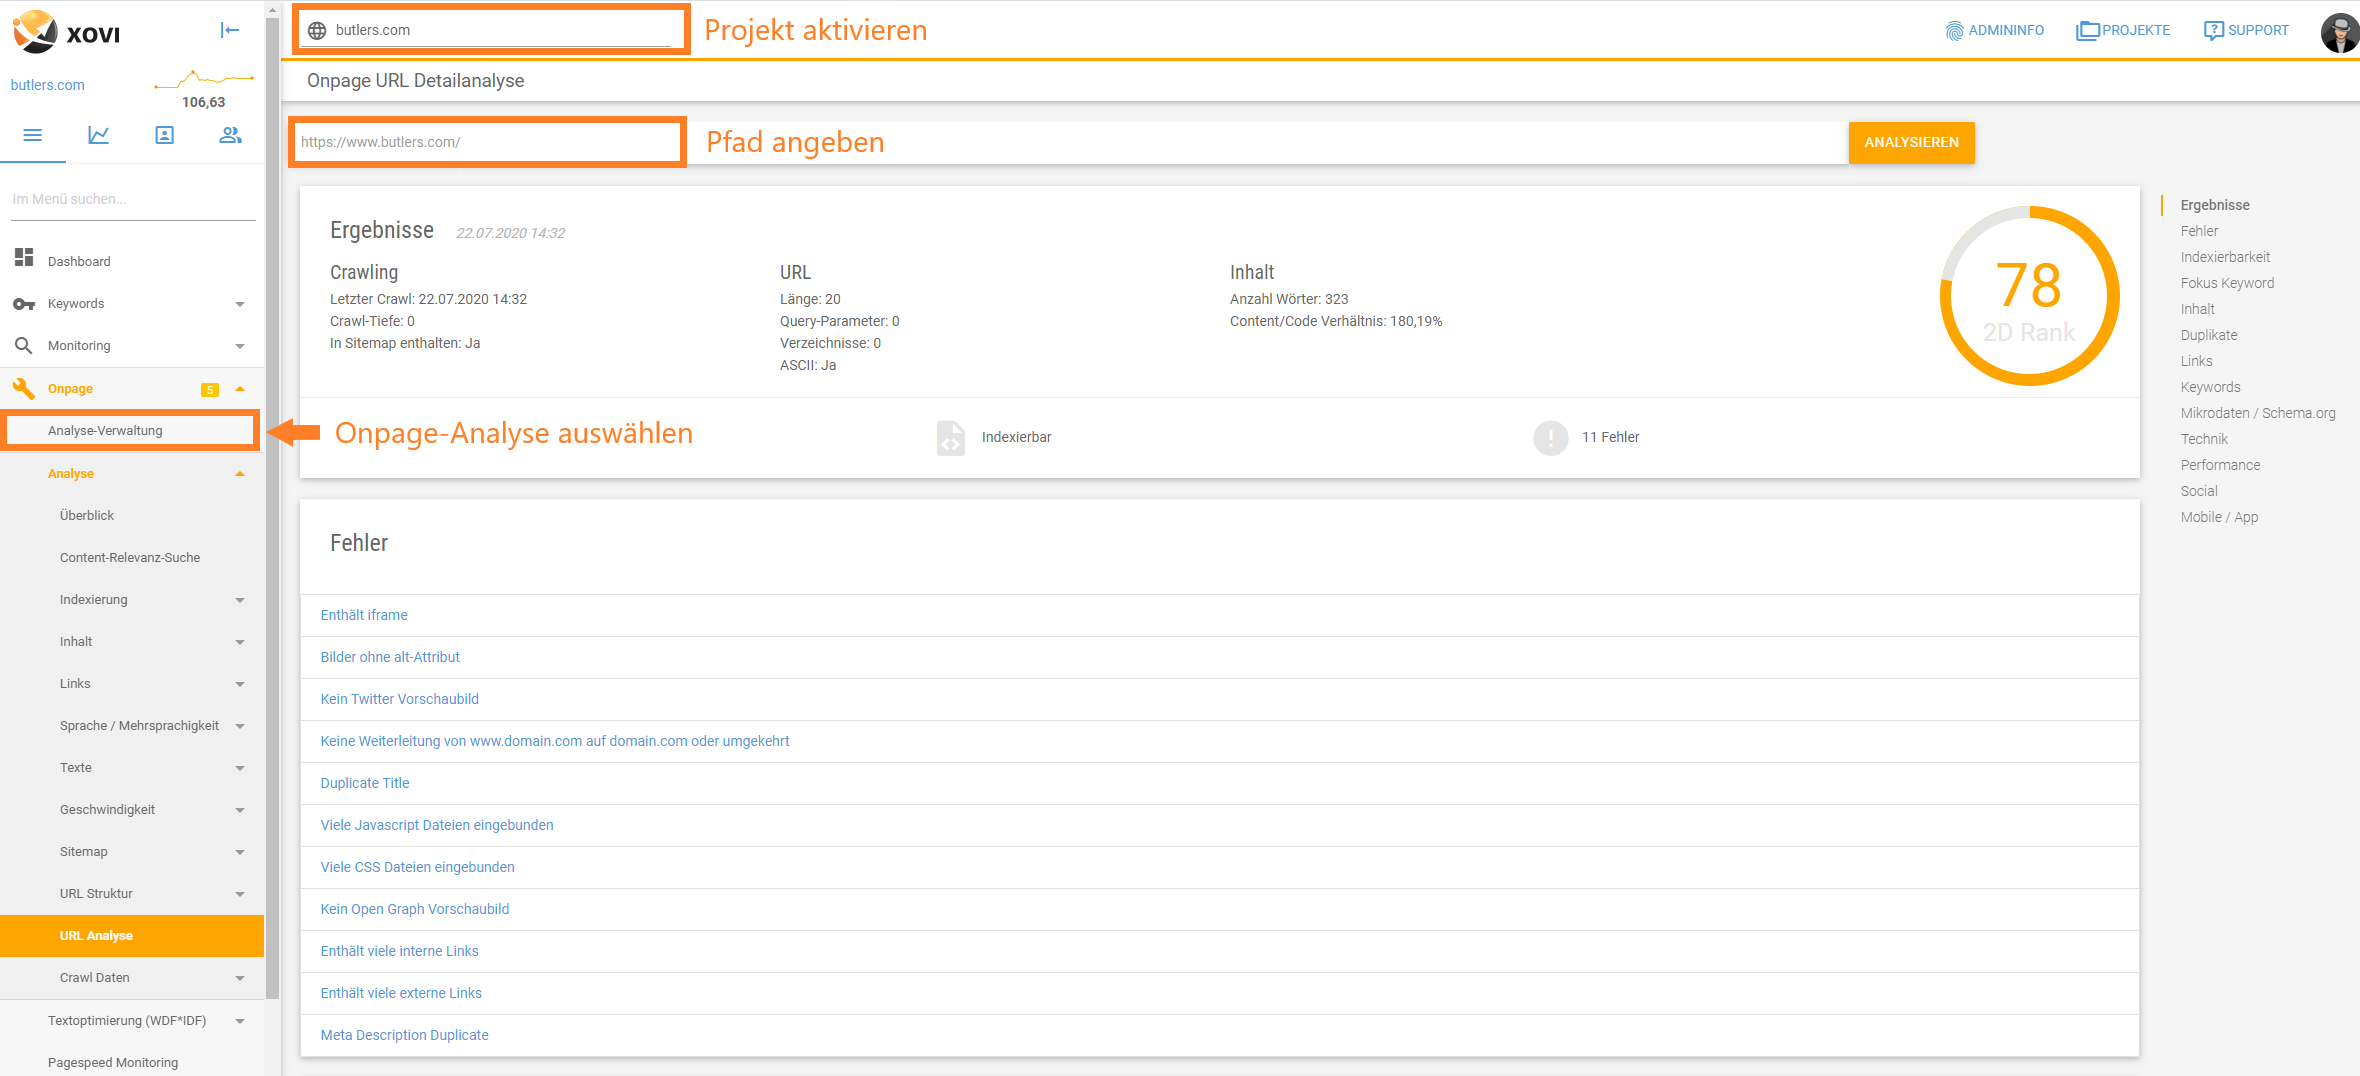Open Bilder ohne alt-Attribut link
The image size is (2360, 1076).
390,657
